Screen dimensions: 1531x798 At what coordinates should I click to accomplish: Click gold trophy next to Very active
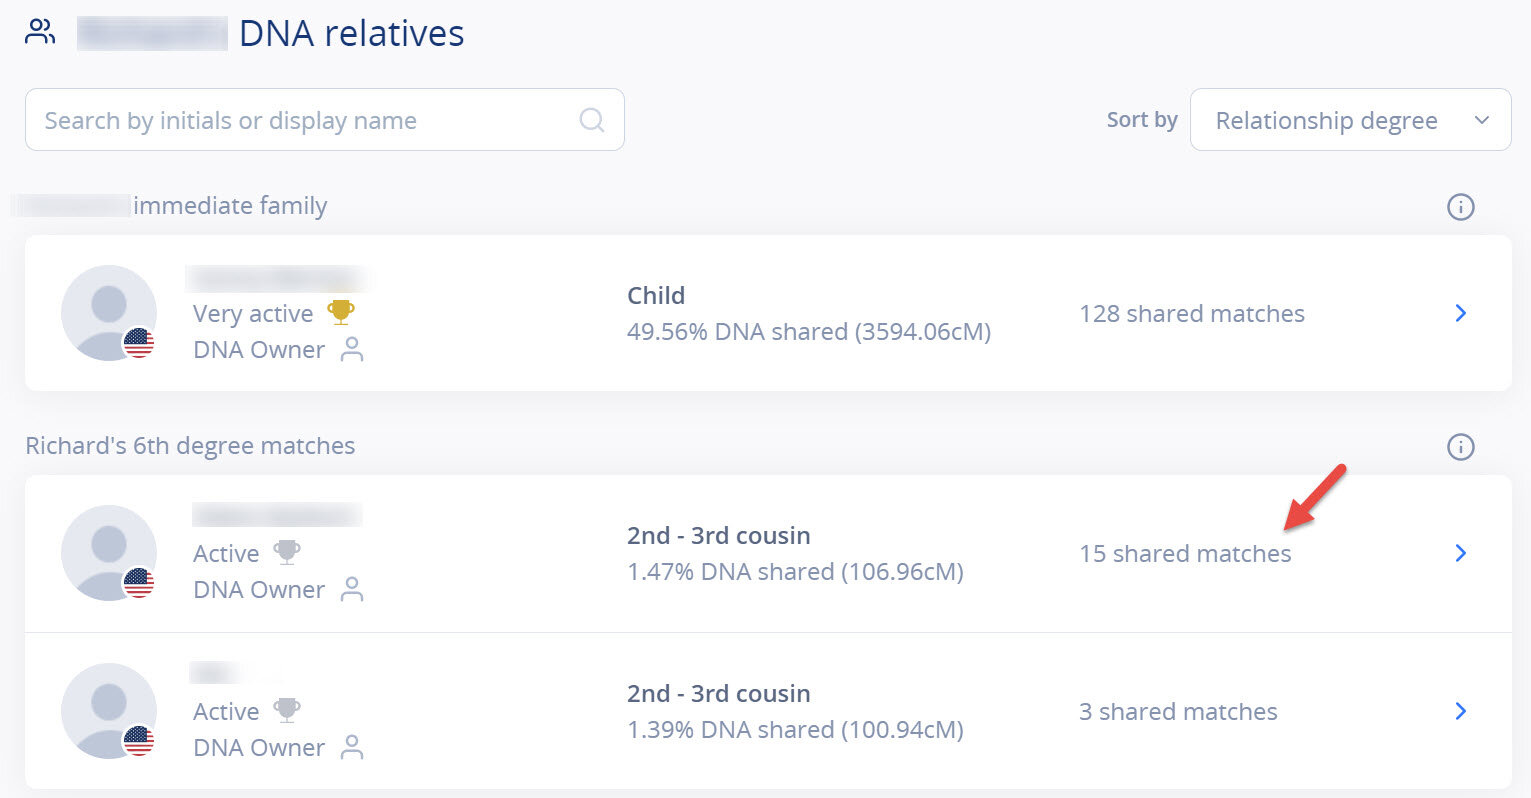[341, 312]
